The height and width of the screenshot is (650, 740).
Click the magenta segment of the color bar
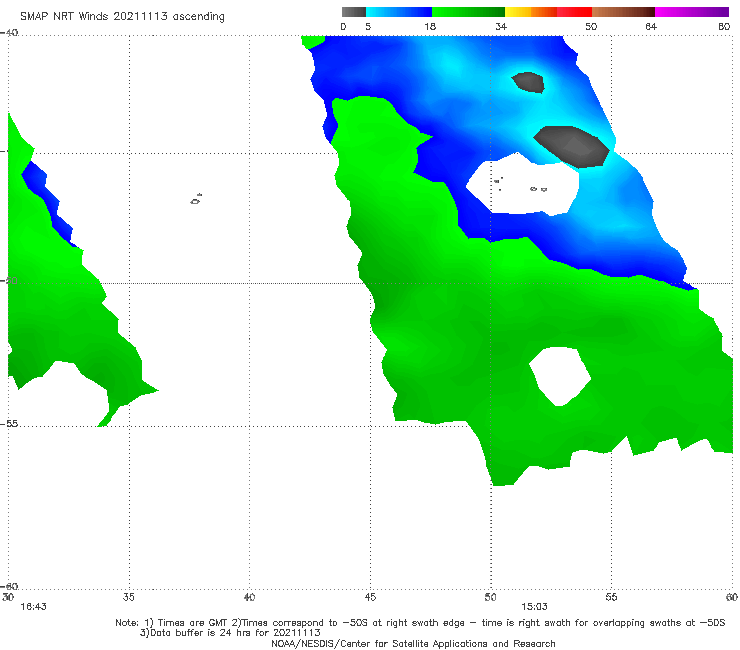click(x=692, y=12)
